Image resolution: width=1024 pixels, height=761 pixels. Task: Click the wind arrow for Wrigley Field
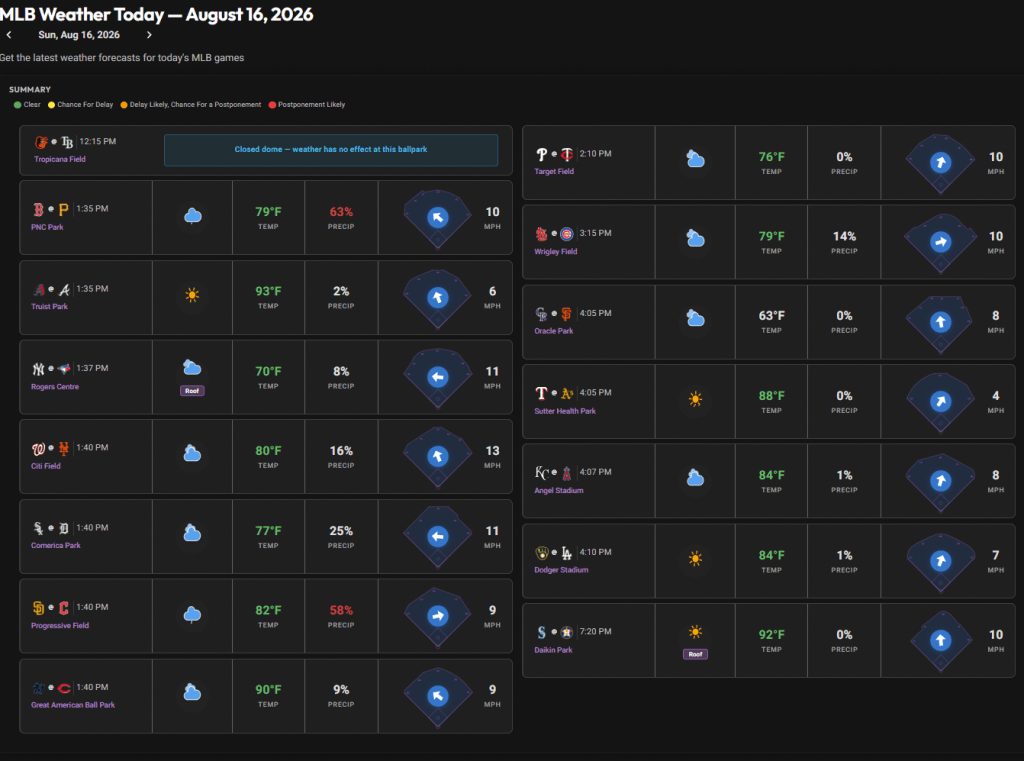pyautogui.click(x=940, y=242)
